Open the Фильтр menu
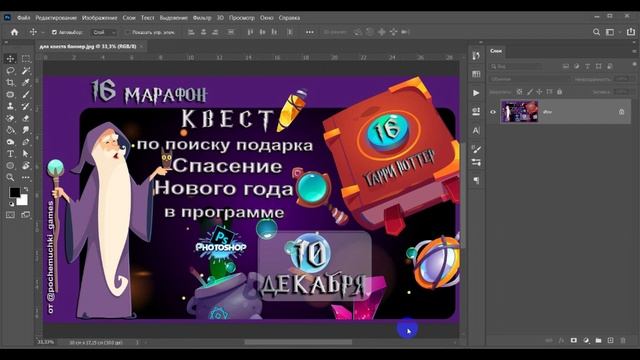Screen dimensions: 640x360 (x=202, y=18)
